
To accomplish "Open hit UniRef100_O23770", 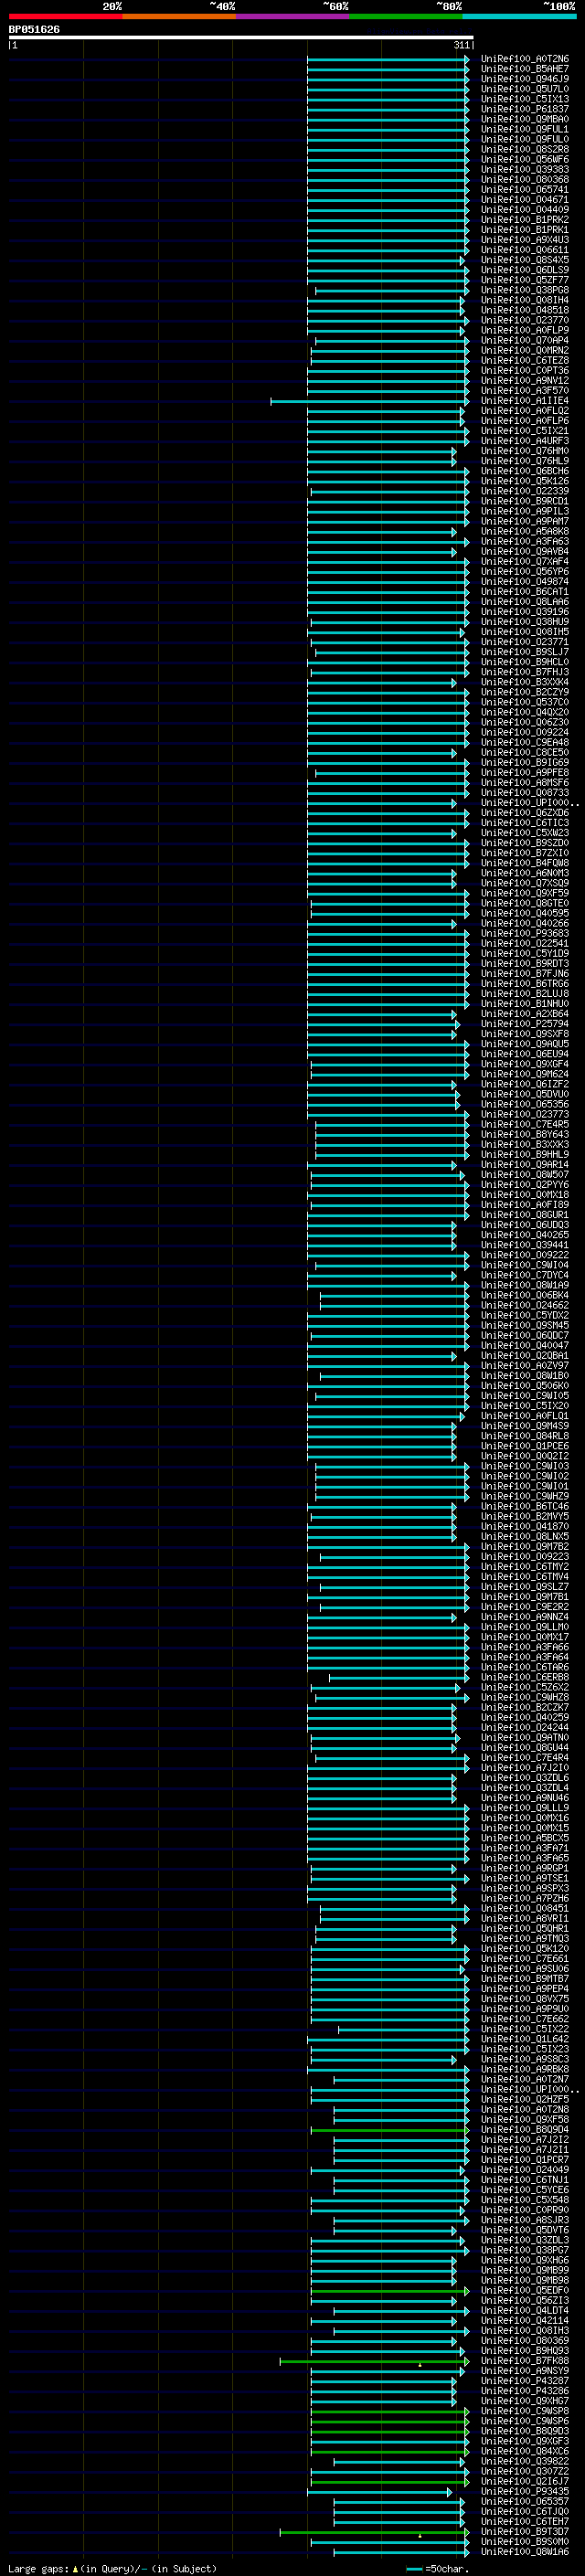I will coord(524,320).
